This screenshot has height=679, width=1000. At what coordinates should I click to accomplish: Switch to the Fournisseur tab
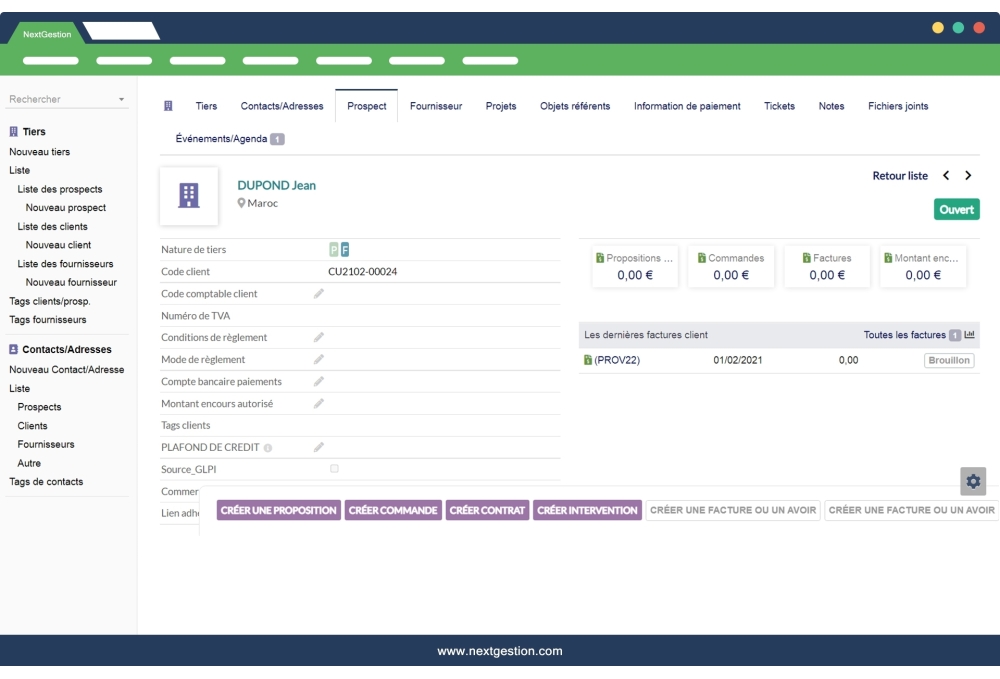coord(436,106)
